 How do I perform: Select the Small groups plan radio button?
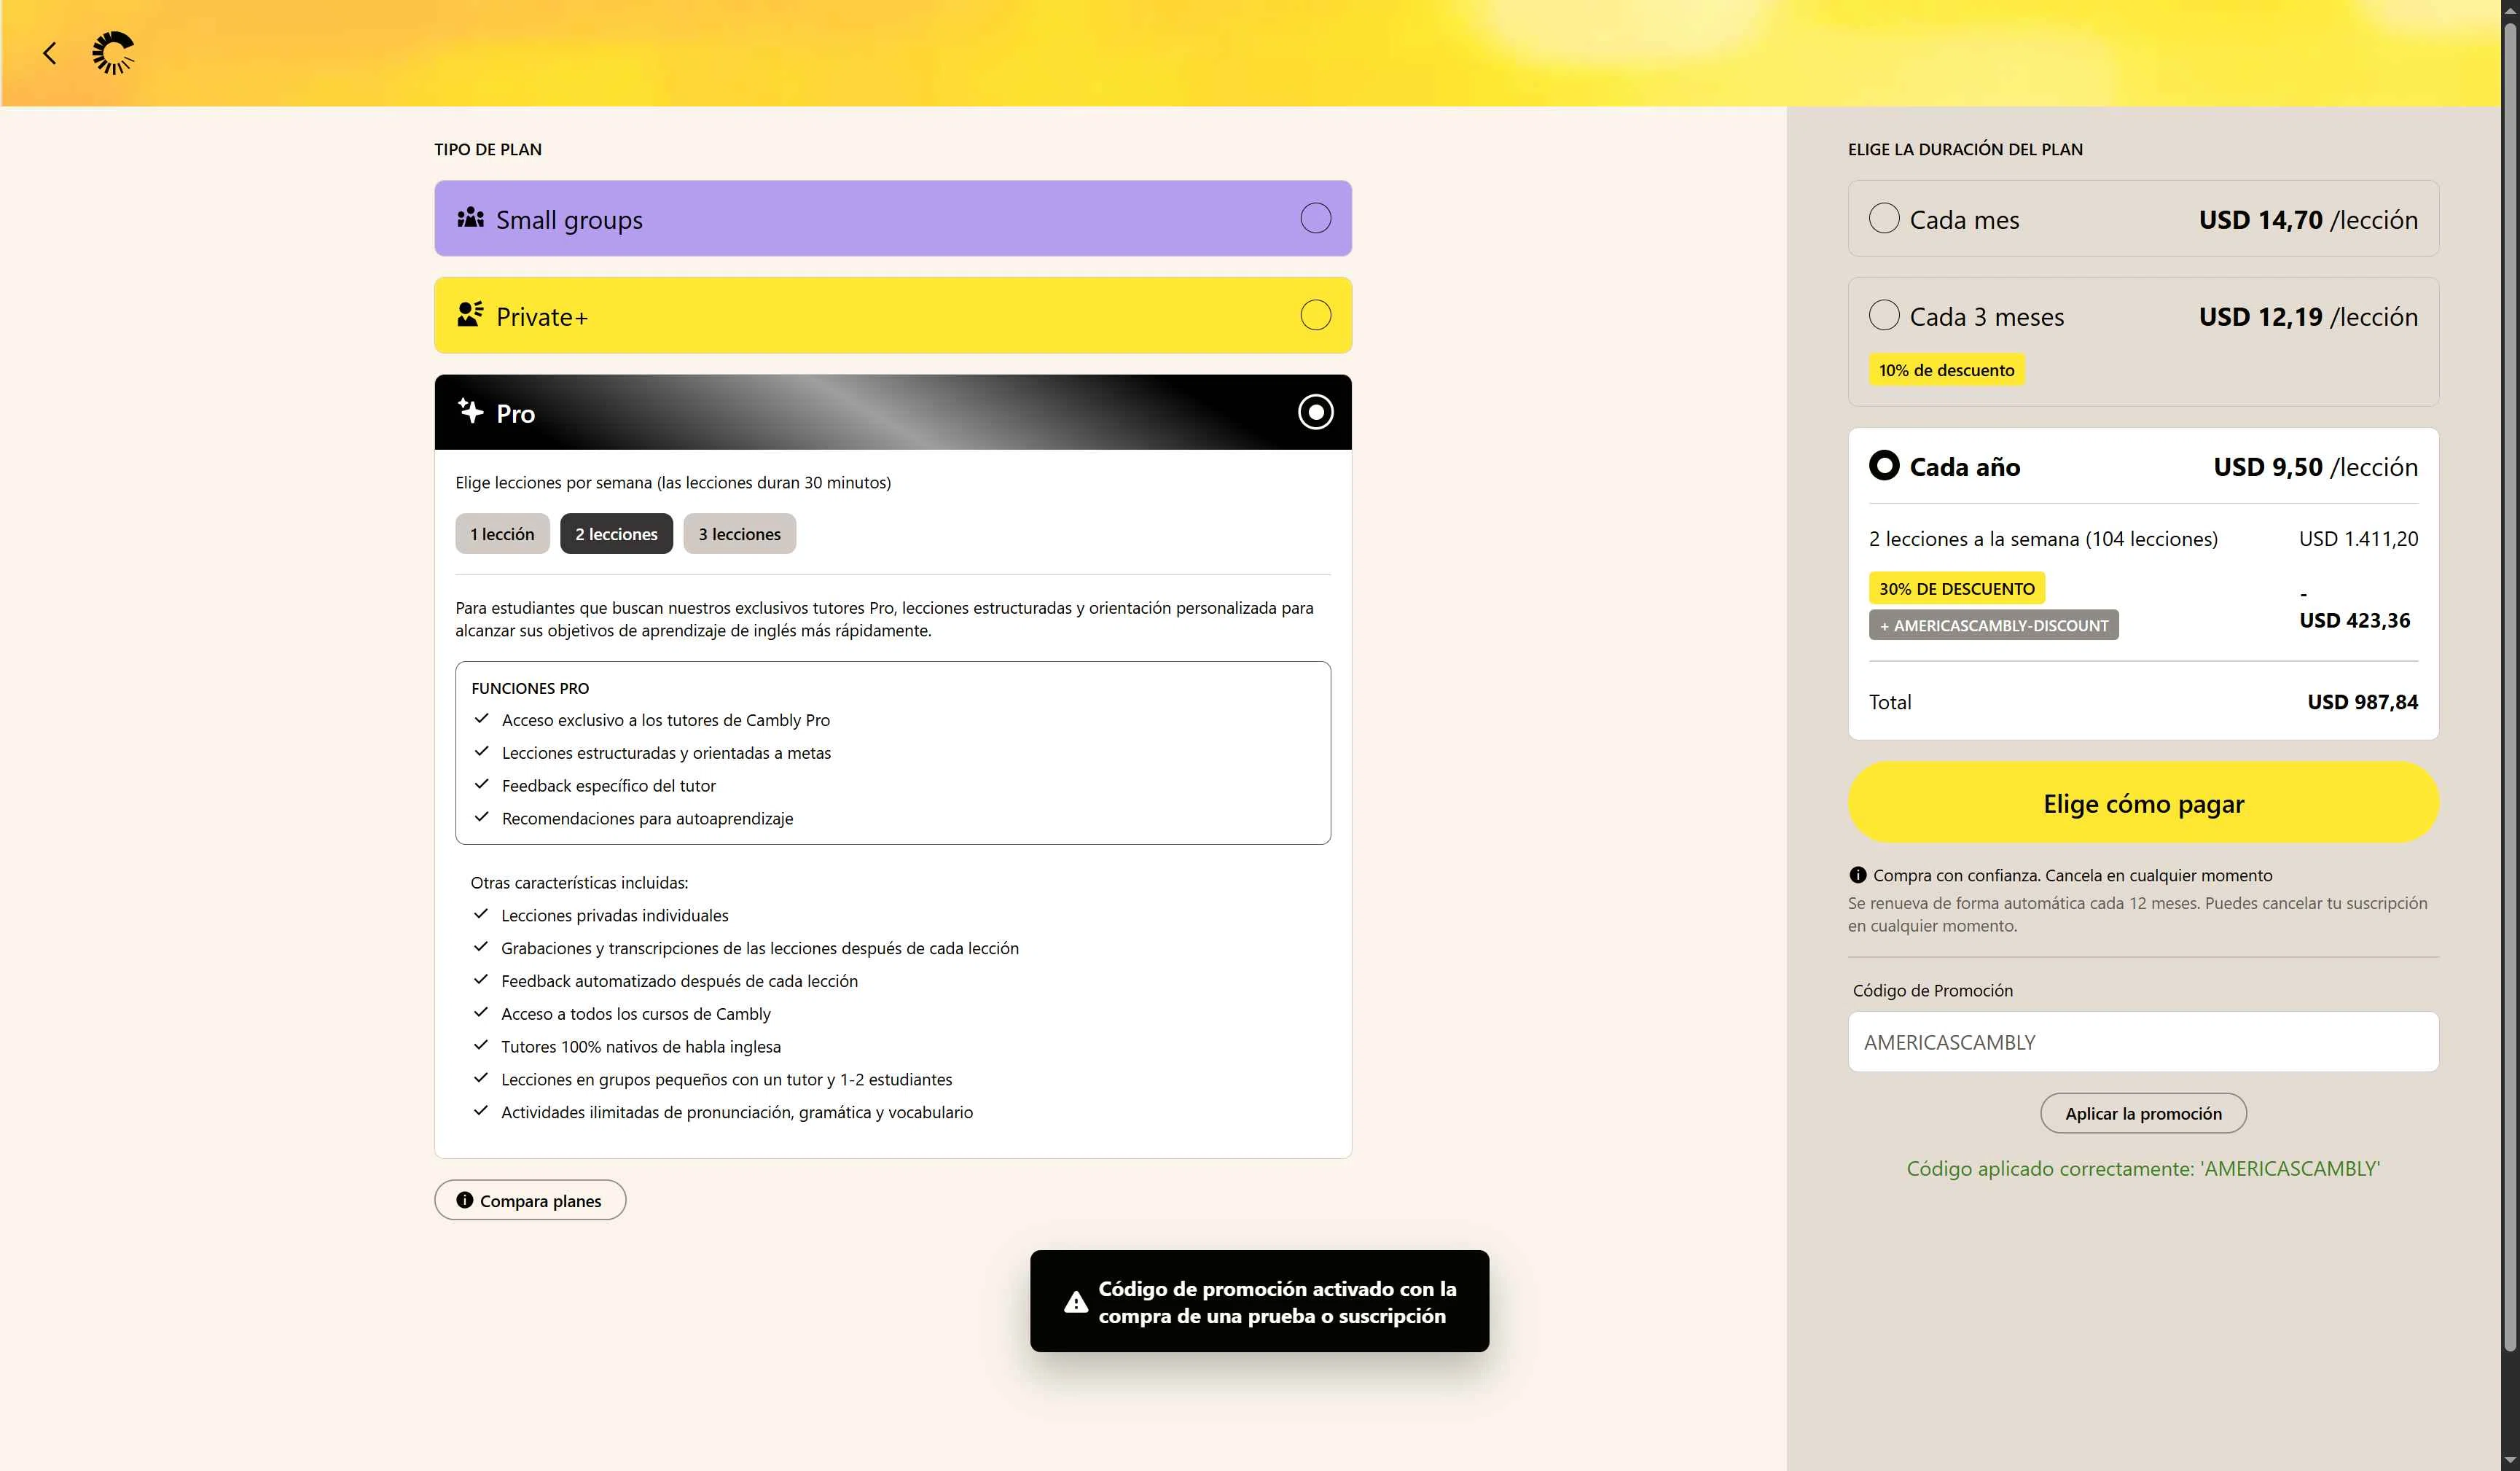[1315, 217]
